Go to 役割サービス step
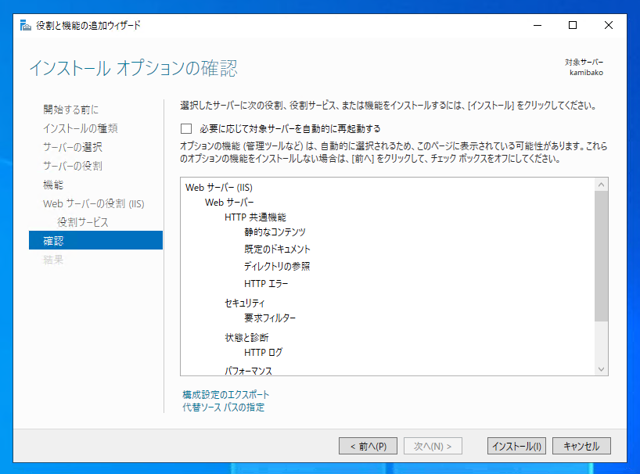Screen dimensions: 640x474 83,222
